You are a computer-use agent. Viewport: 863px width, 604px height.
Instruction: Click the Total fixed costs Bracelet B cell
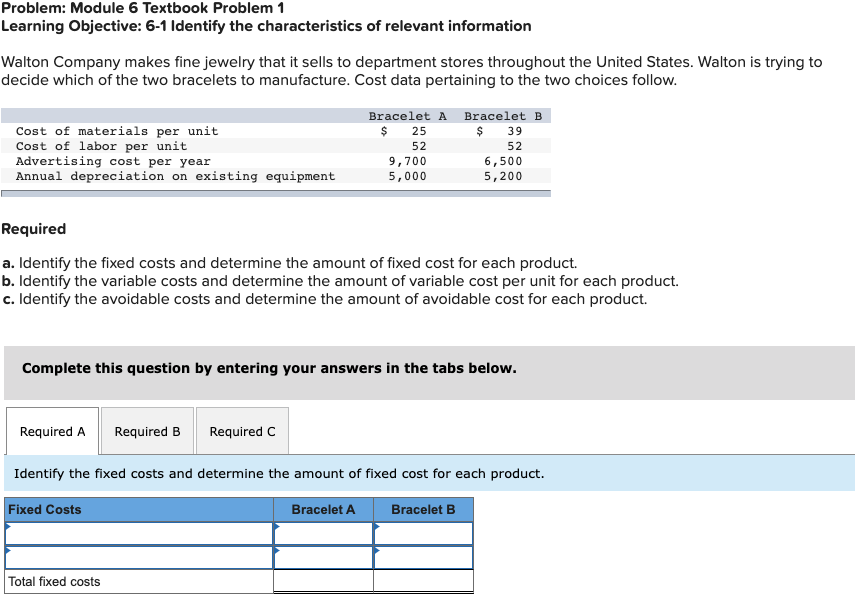click(423, 580)
